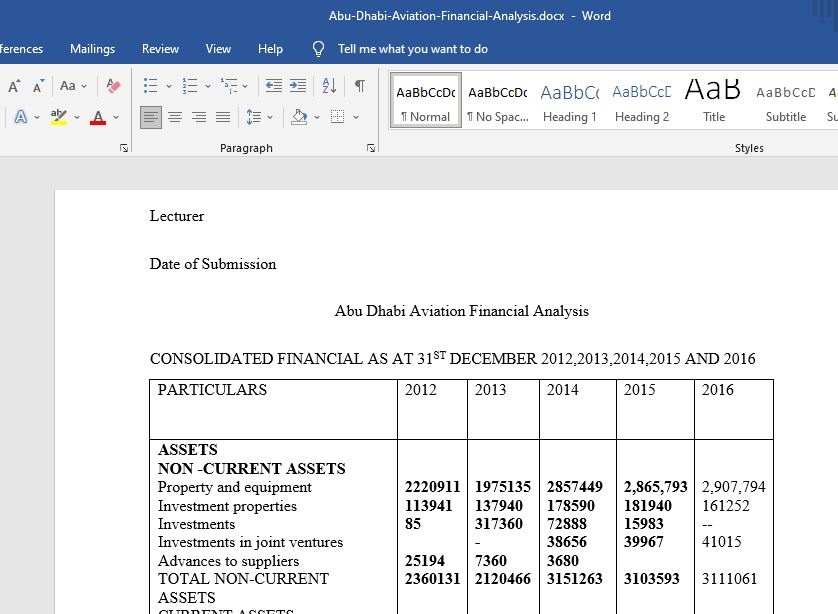Image resolution: width=838 pixels, height=614 pixels.
Task: Sort text with the A-Z icon
Action: [329, 86]
